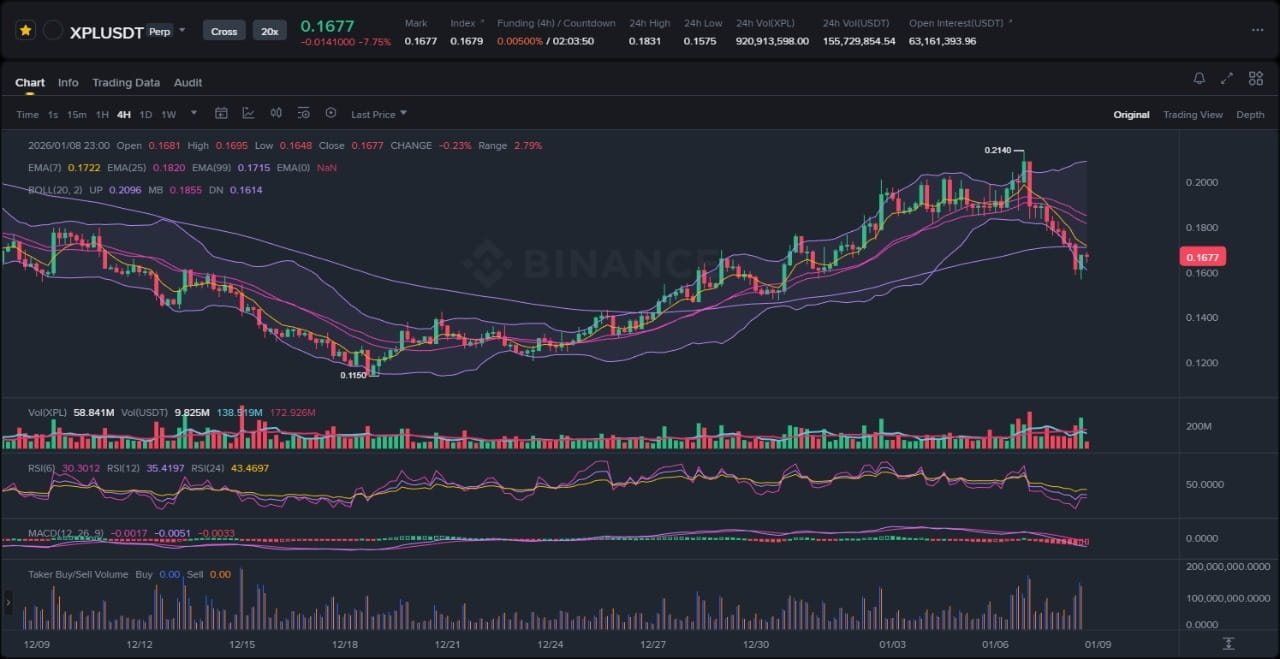This screenshot has height=659, width=1280.
Task: Click the RSI(12) indicator label
Action: tap(122, 468)
